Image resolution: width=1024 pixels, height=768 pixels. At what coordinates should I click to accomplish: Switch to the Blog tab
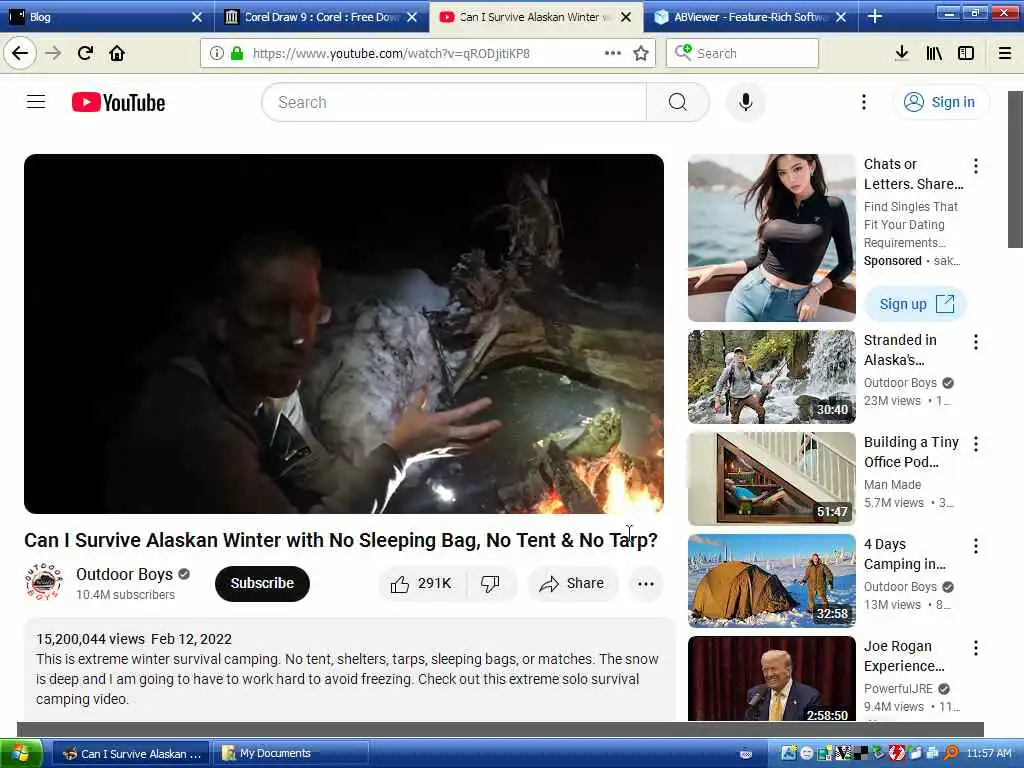(106, 17)
